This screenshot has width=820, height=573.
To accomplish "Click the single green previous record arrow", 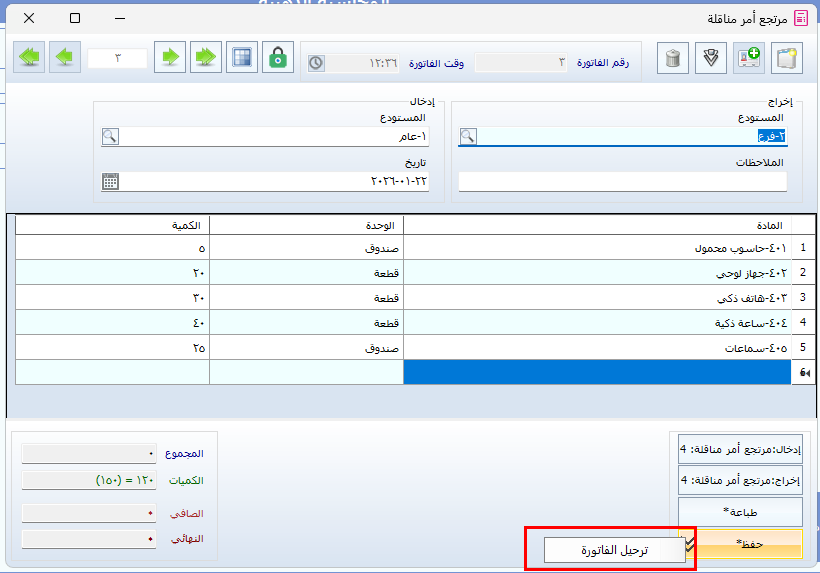I will point(66,58).
